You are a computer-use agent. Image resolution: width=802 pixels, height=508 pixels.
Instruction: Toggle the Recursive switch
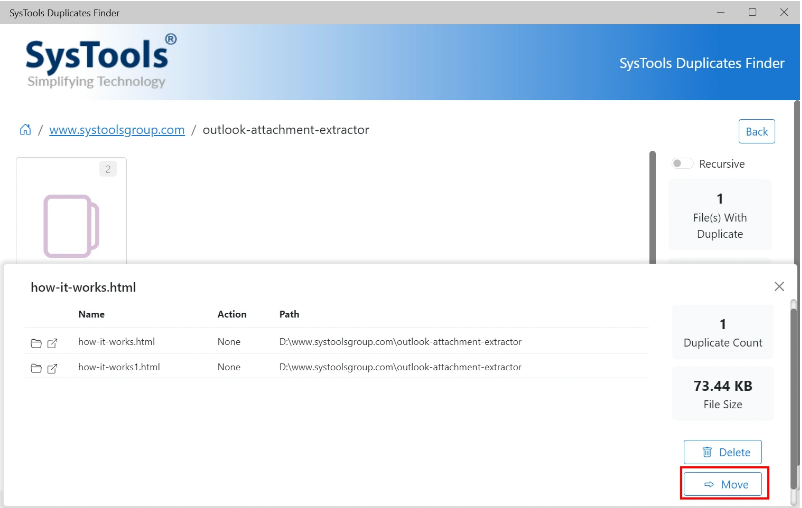coord(682,164)
